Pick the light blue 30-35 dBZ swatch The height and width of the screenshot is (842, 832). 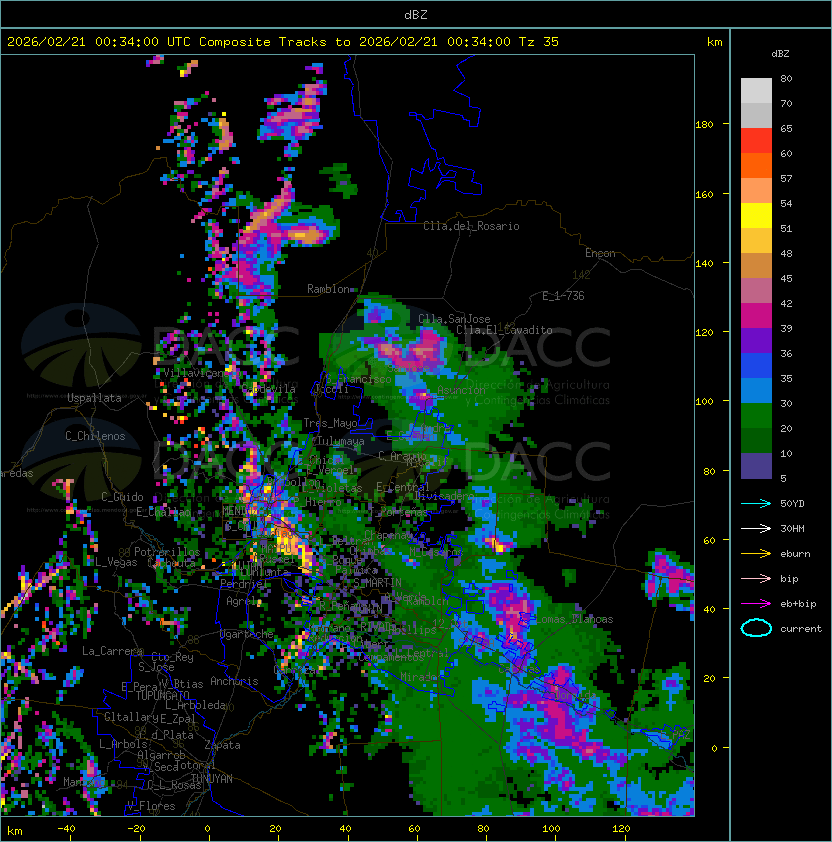[756, 390]
